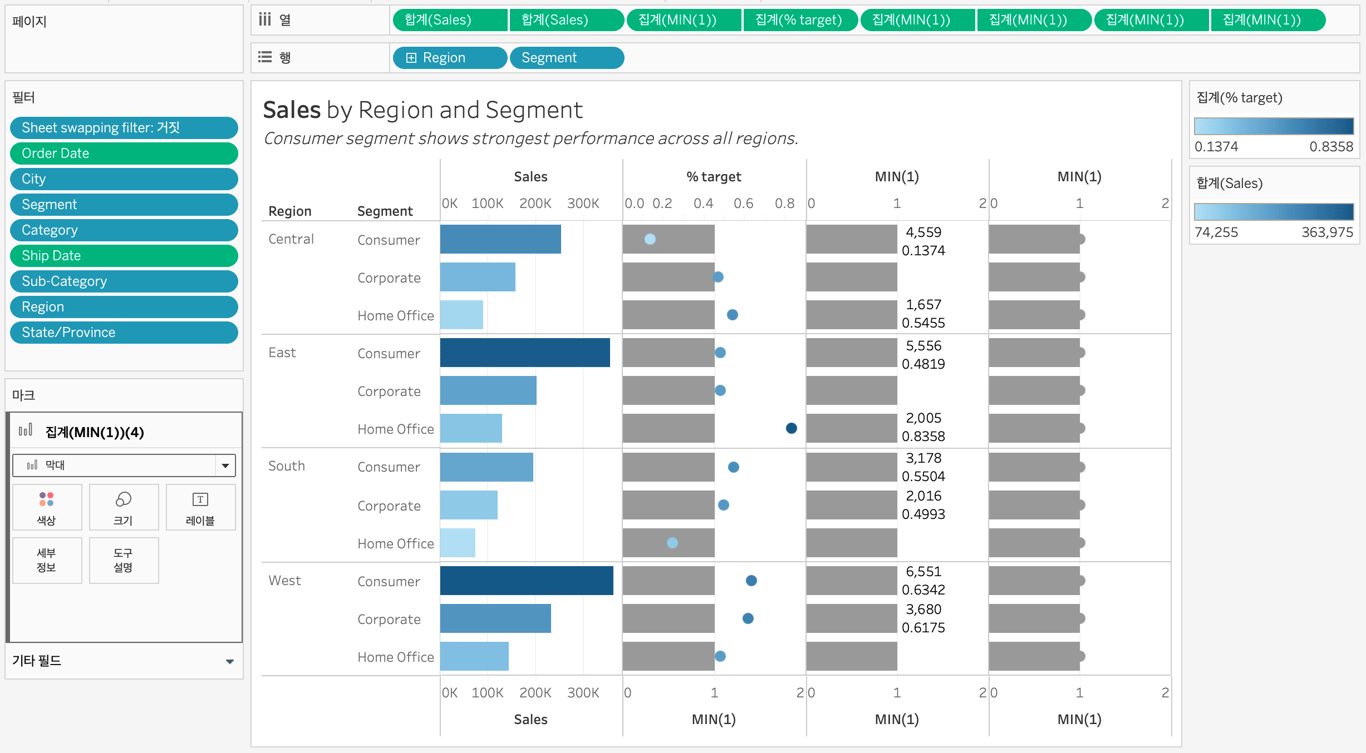Open the 막대 mark type dropdown

coord(225,465)
